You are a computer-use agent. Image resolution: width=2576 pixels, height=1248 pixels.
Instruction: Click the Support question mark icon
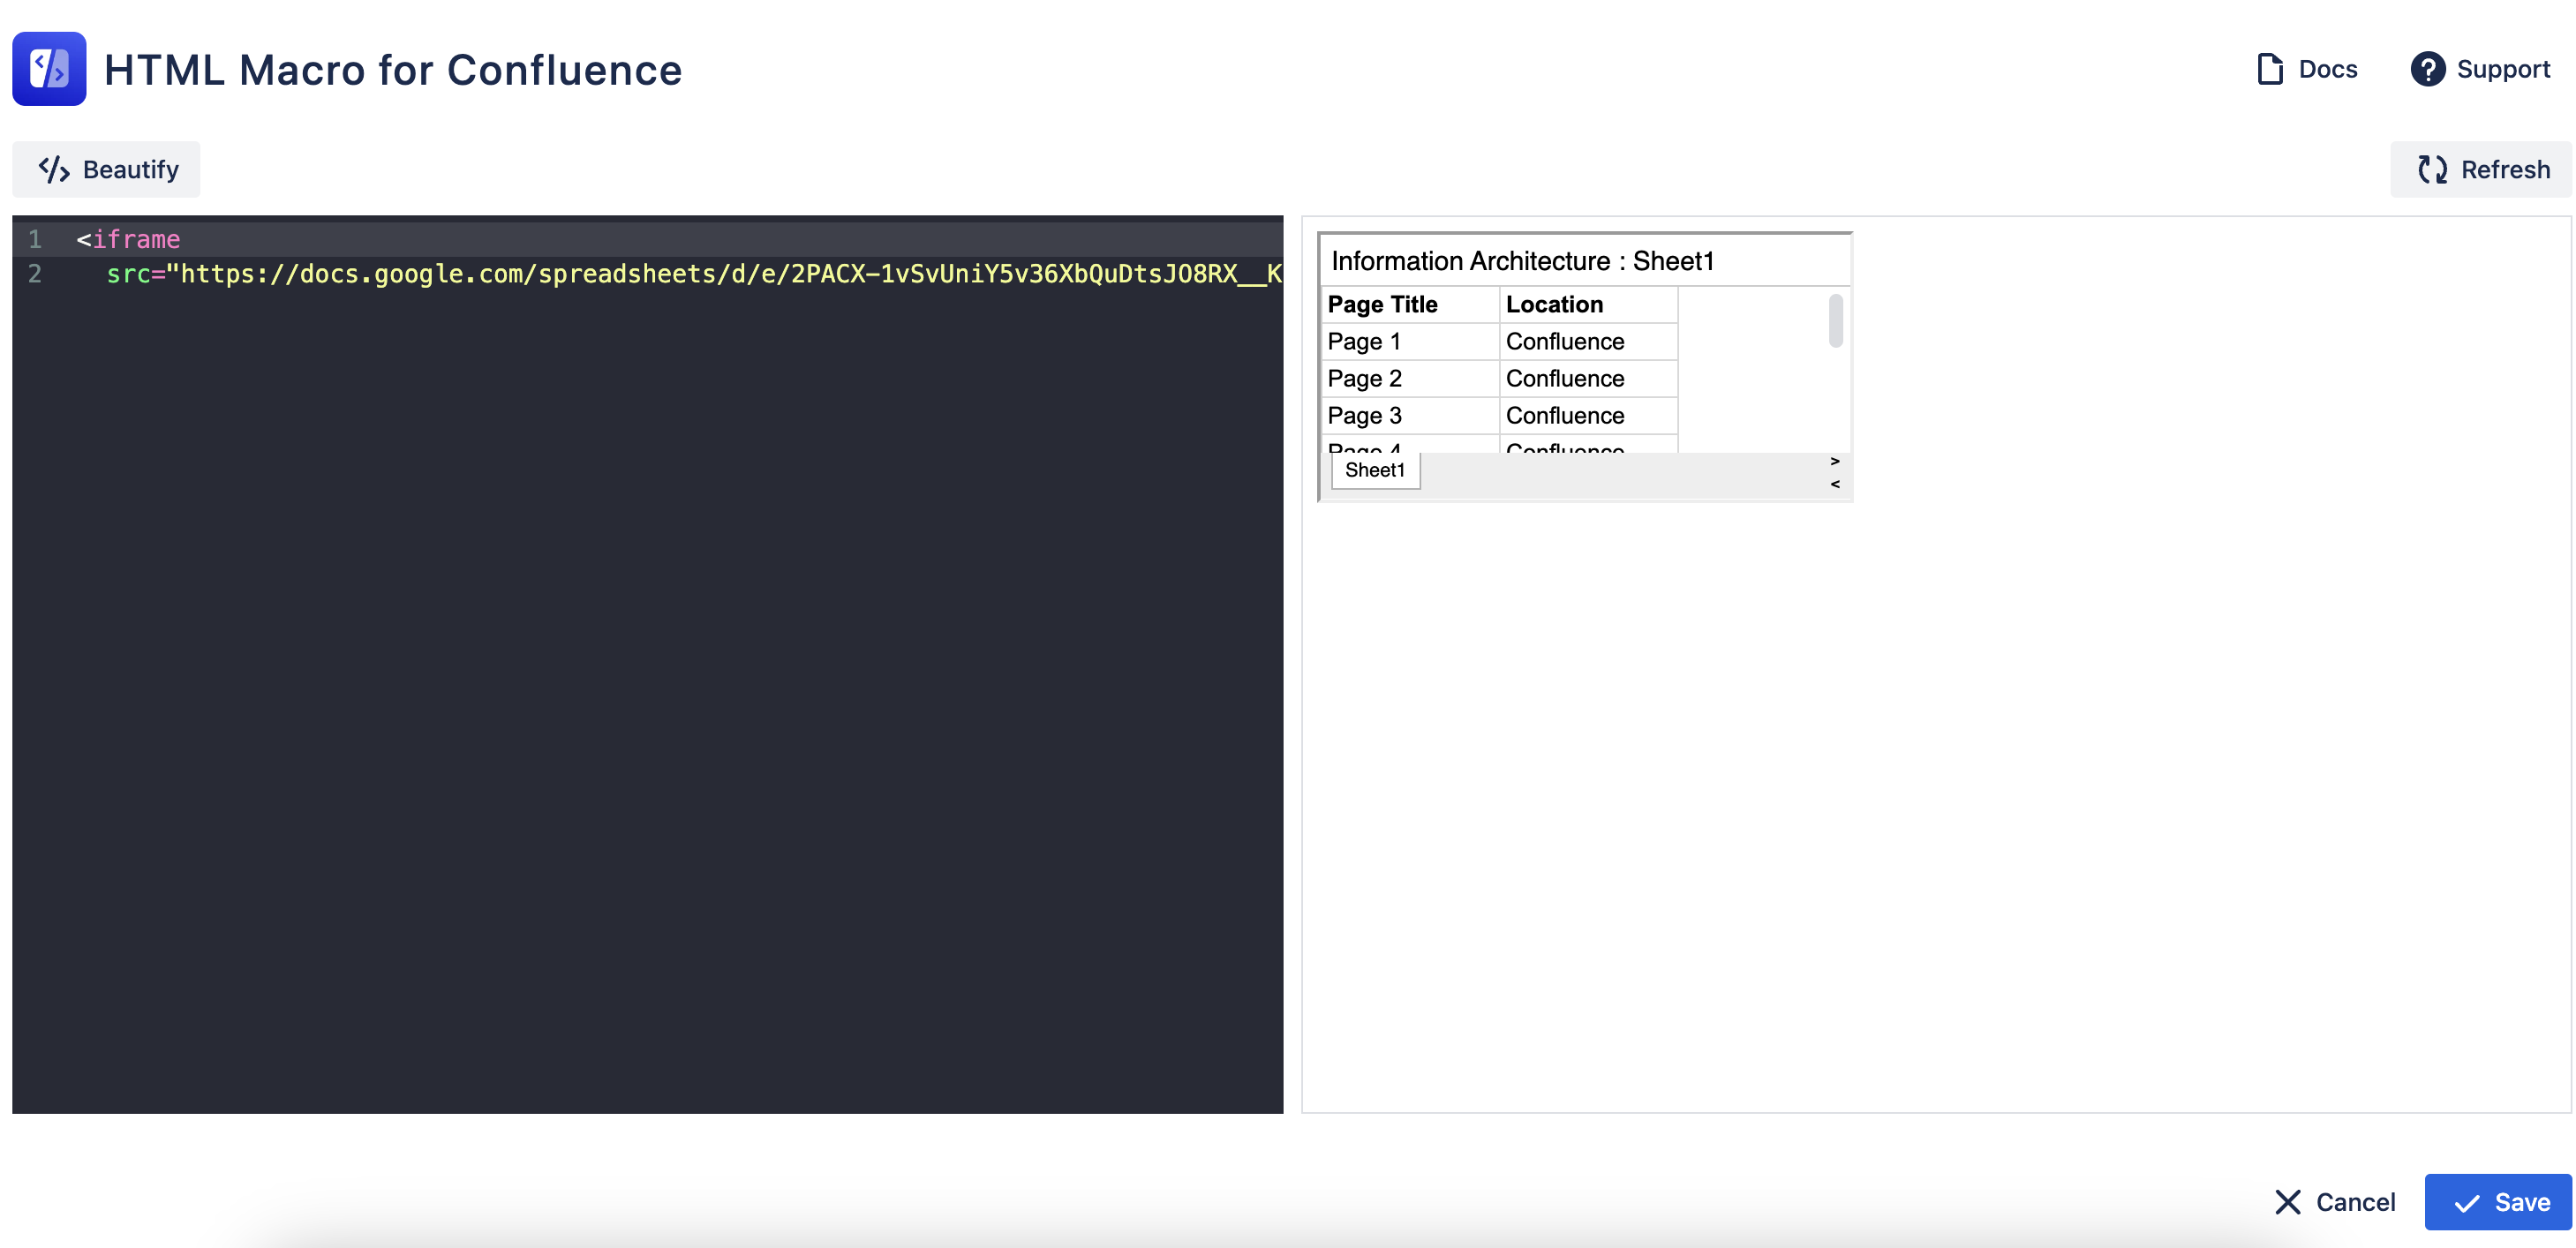coord(2427,69)
